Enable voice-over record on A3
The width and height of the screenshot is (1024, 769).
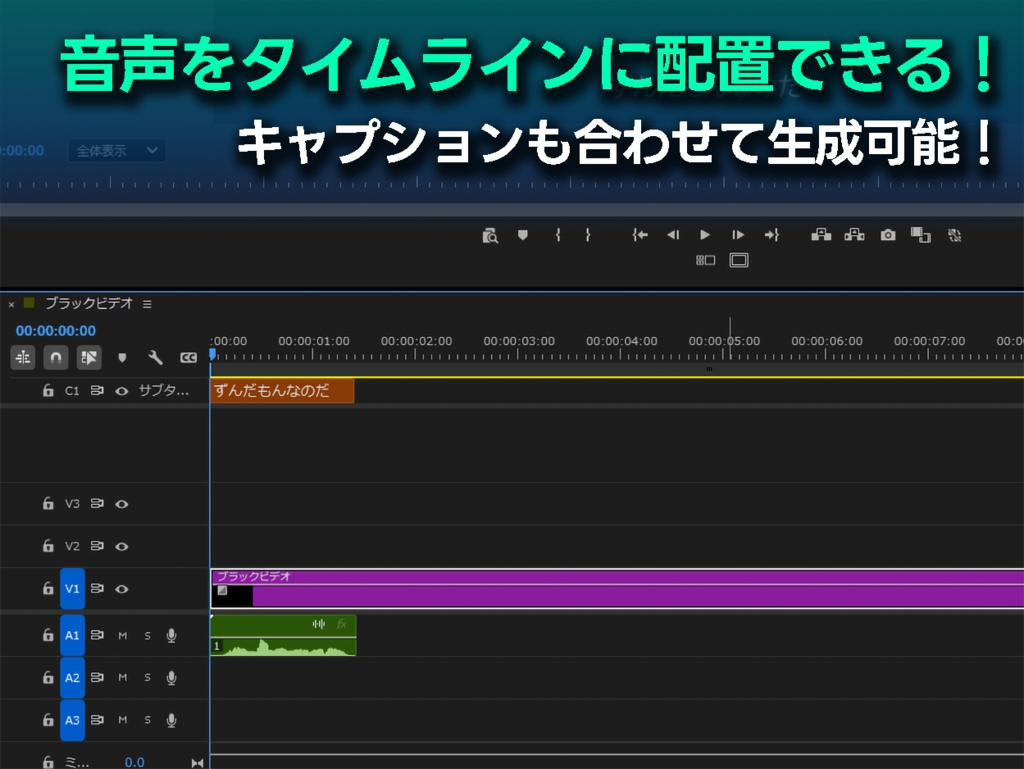(x=171, y=720)
